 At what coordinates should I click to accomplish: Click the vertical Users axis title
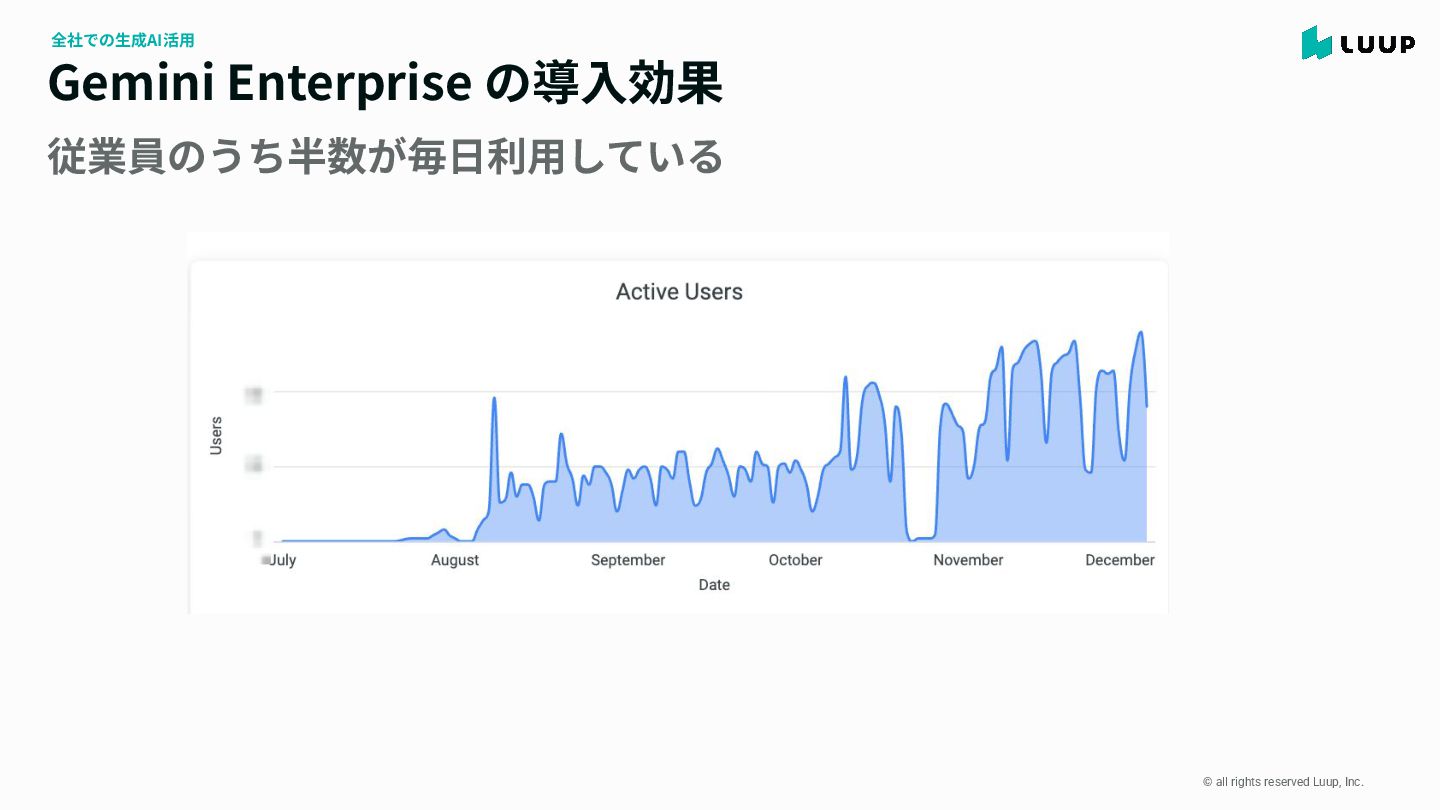(216, 436)
